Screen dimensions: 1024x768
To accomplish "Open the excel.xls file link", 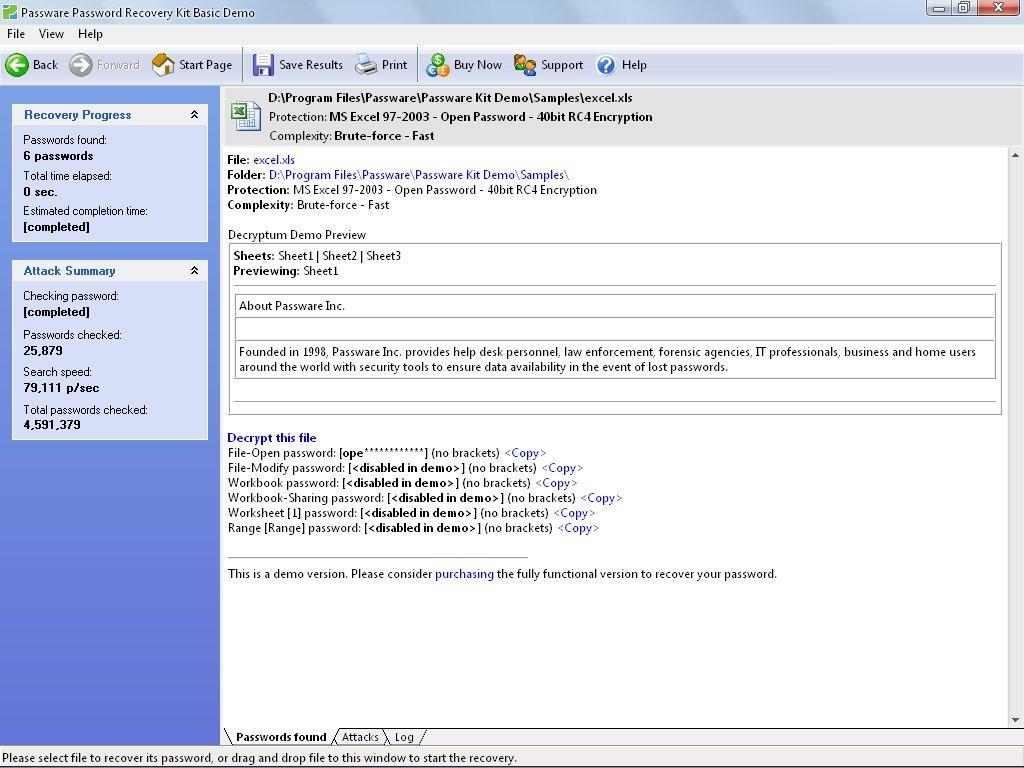I will (274, 159).
